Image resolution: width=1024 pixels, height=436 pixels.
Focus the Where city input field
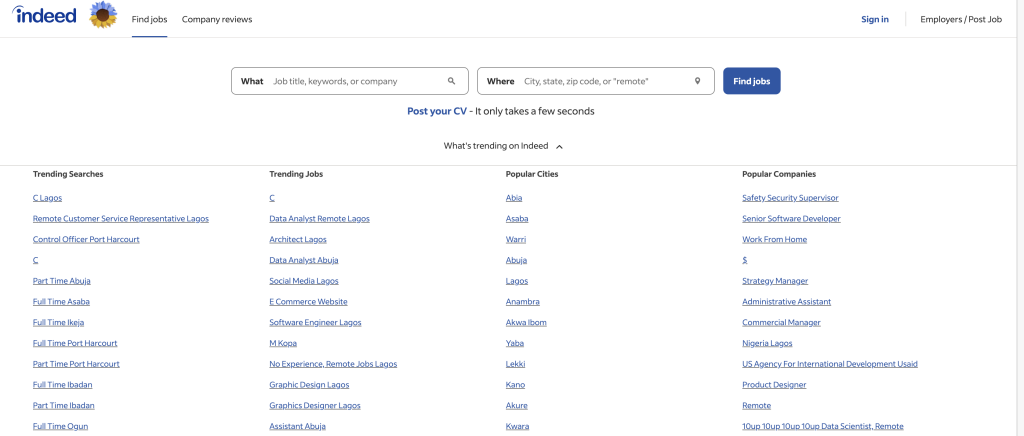(x=596, y=81)
